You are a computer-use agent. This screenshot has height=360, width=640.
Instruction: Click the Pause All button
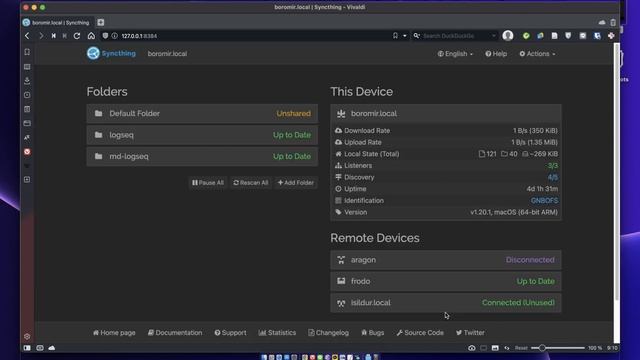tap(208, 183)
